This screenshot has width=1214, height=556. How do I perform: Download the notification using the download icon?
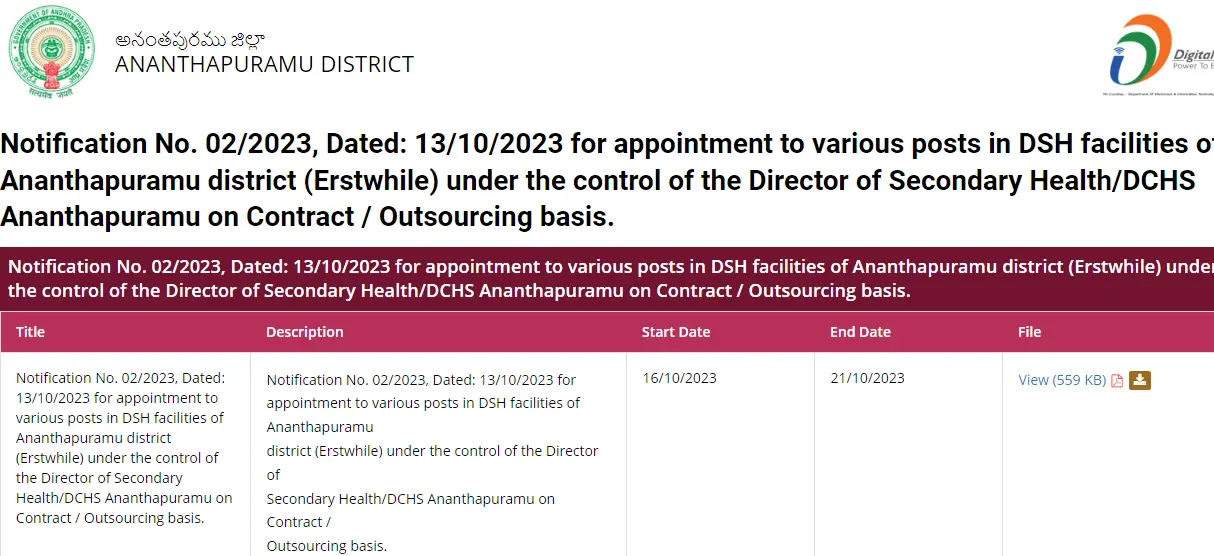(x=1140, y=380)
